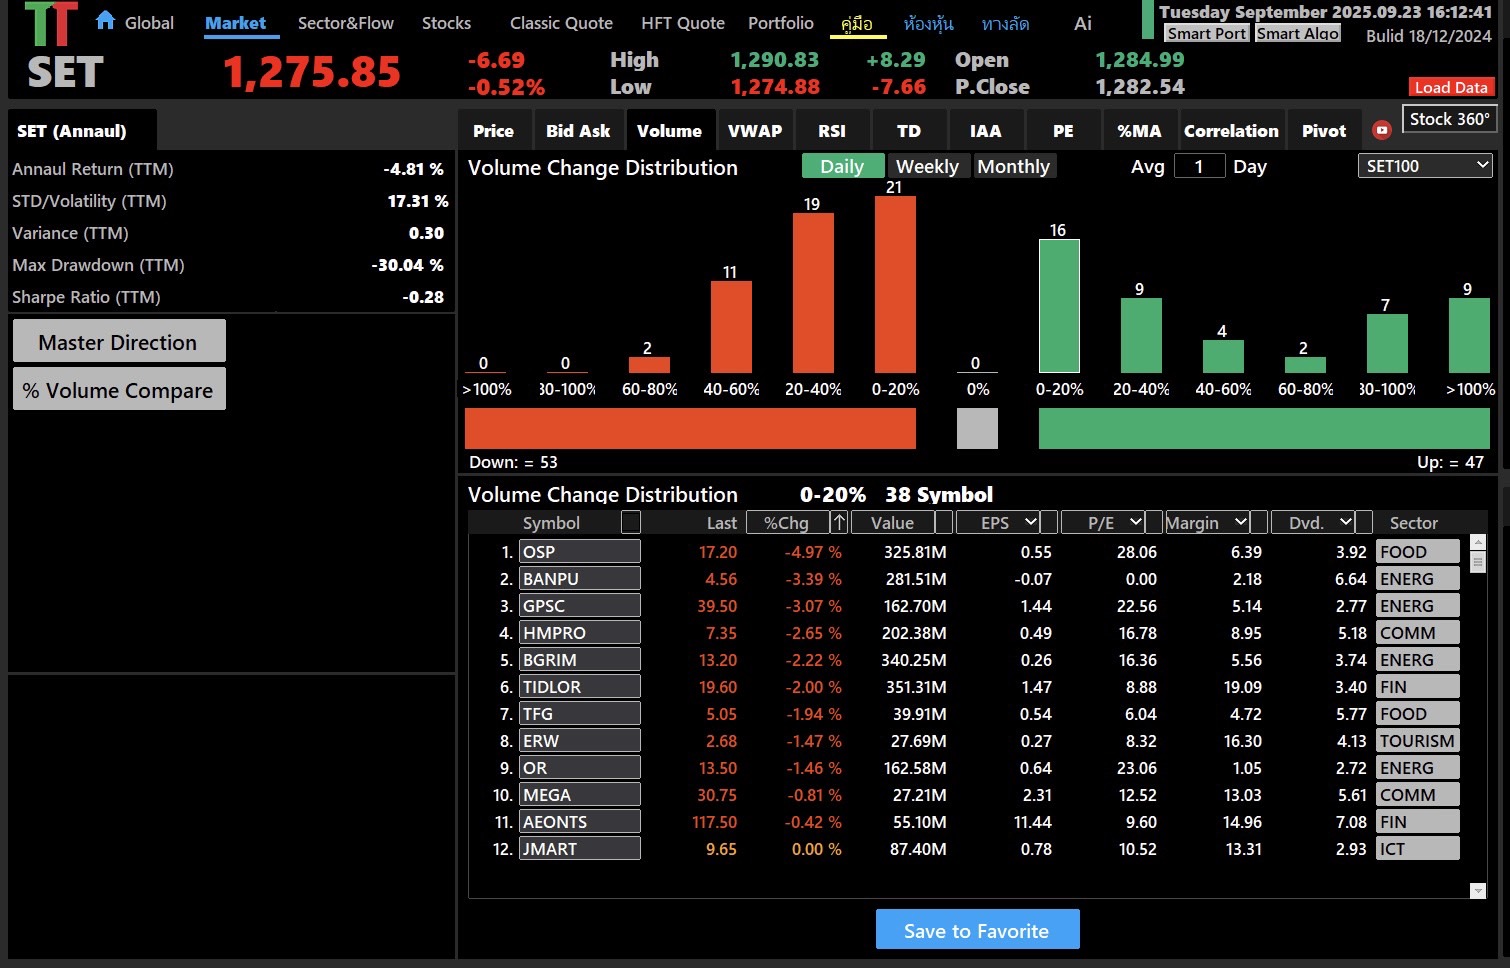1510x968 pixels.
Task: Switch to the VWAP tab
Action: [754, 131]
